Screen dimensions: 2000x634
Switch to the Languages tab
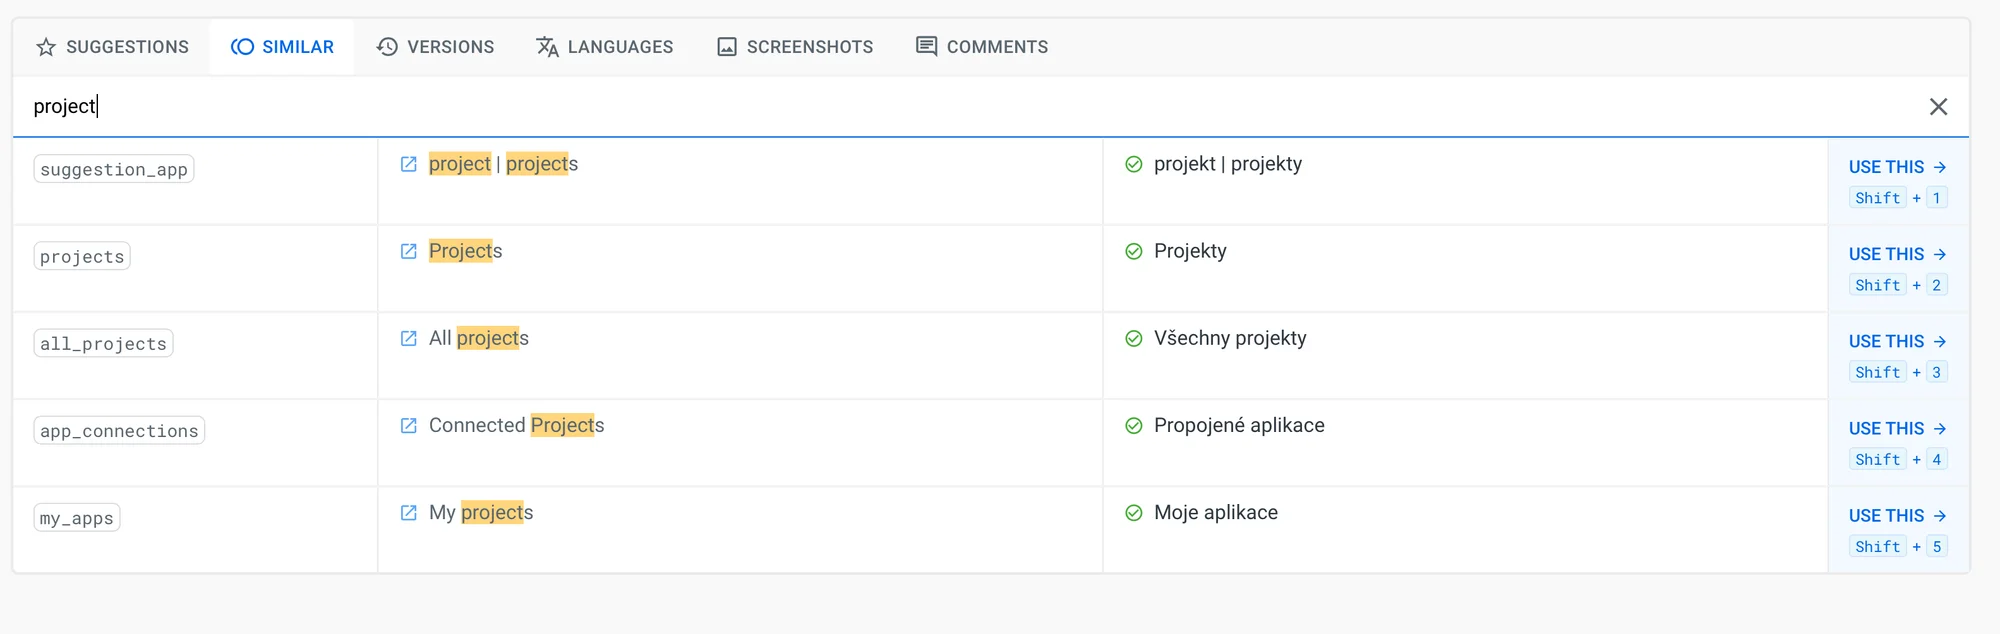point(604,47)
